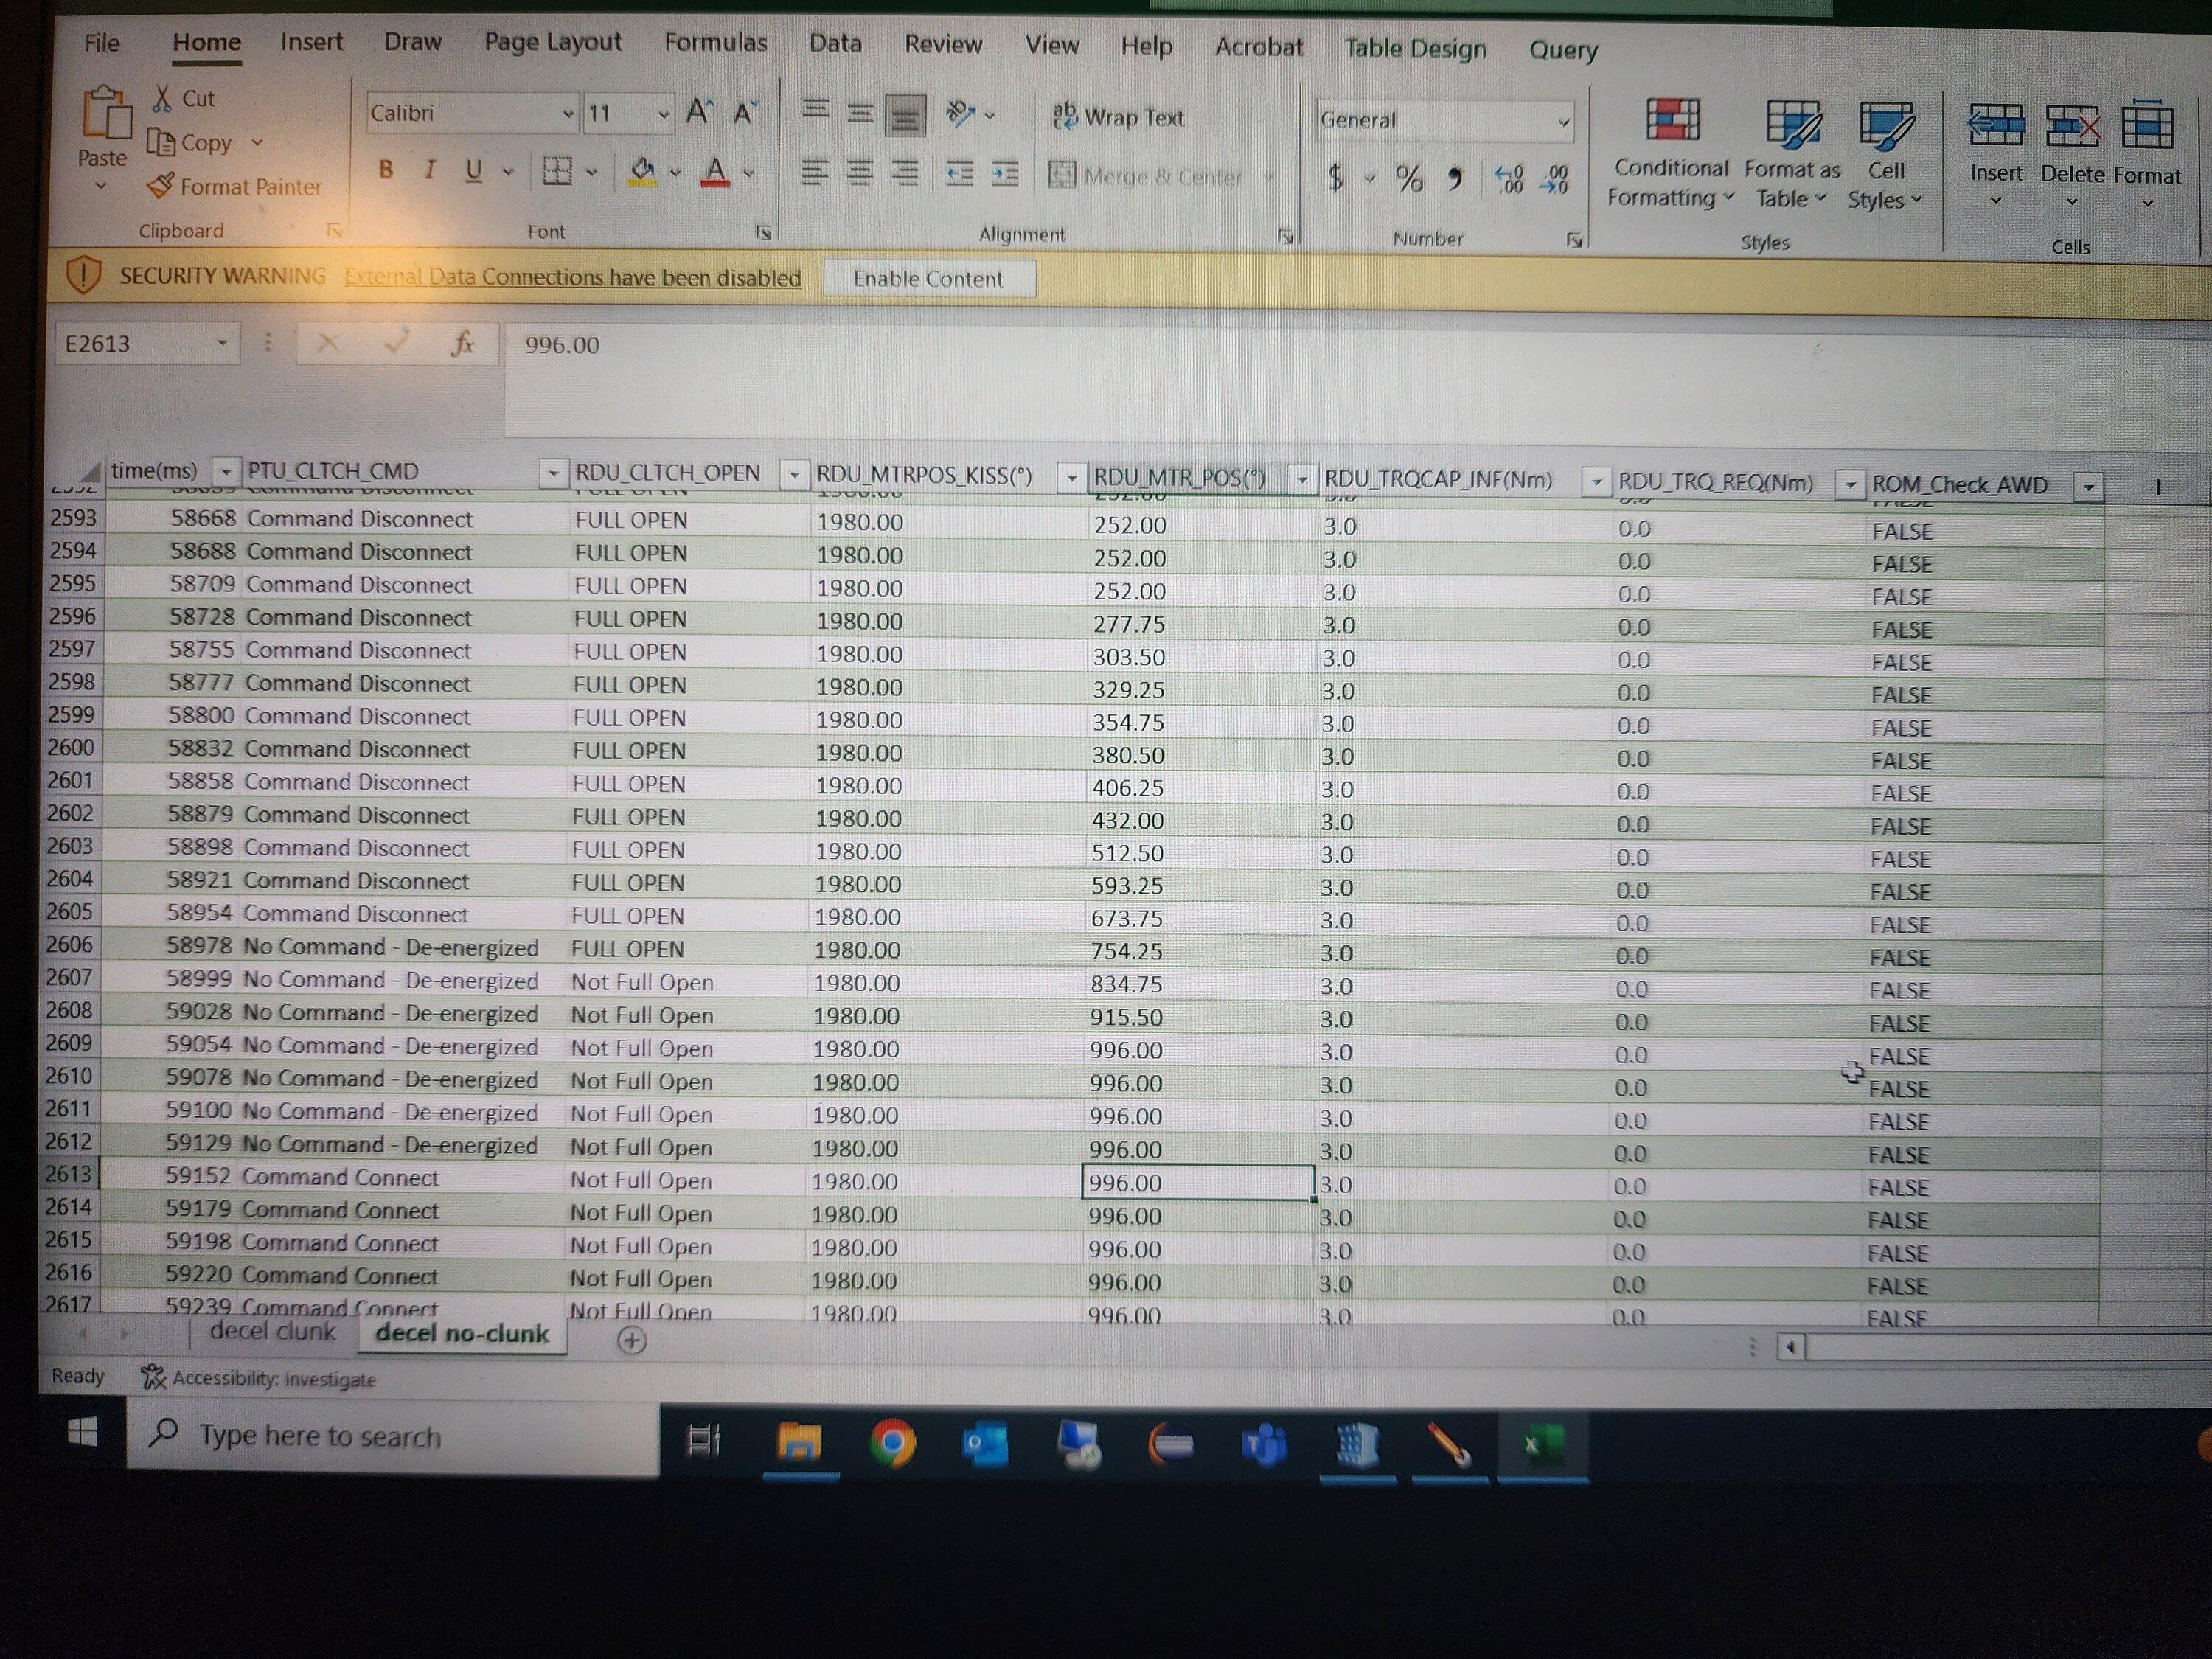The width and height of the screenshot is (2212, 1659).
Task: Click Decrease Indent icon
Action: (960, 175)
